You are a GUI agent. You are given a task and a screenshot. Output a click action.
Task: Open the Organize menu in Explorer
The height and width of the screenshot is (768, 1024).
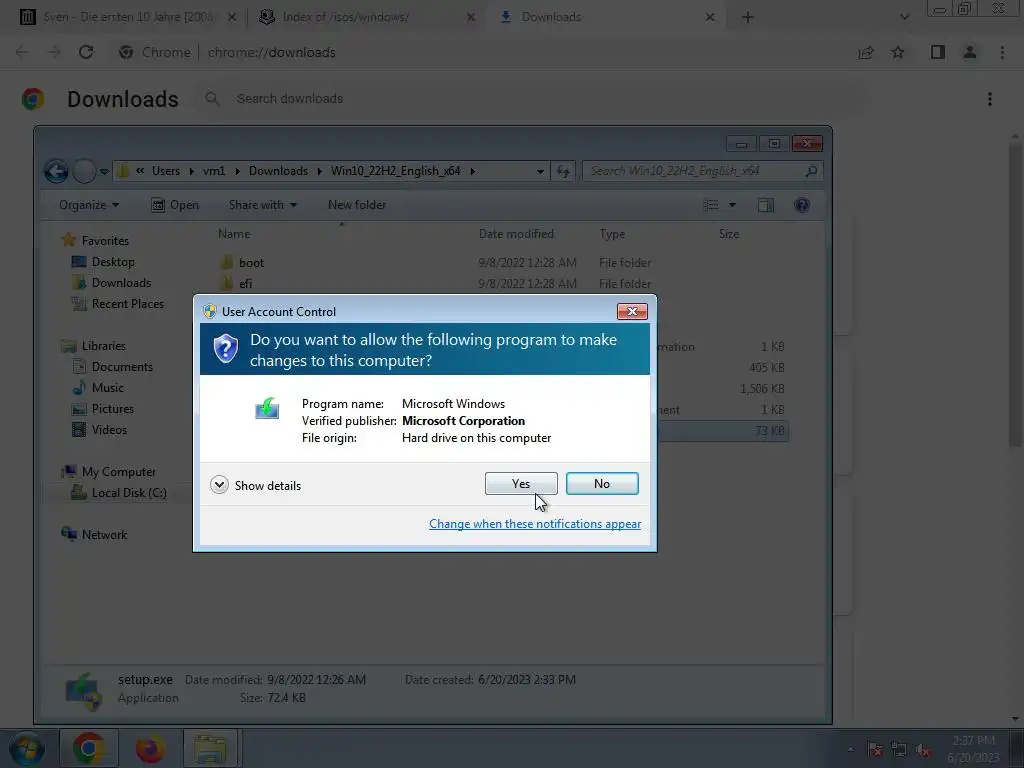click(89, 205)
